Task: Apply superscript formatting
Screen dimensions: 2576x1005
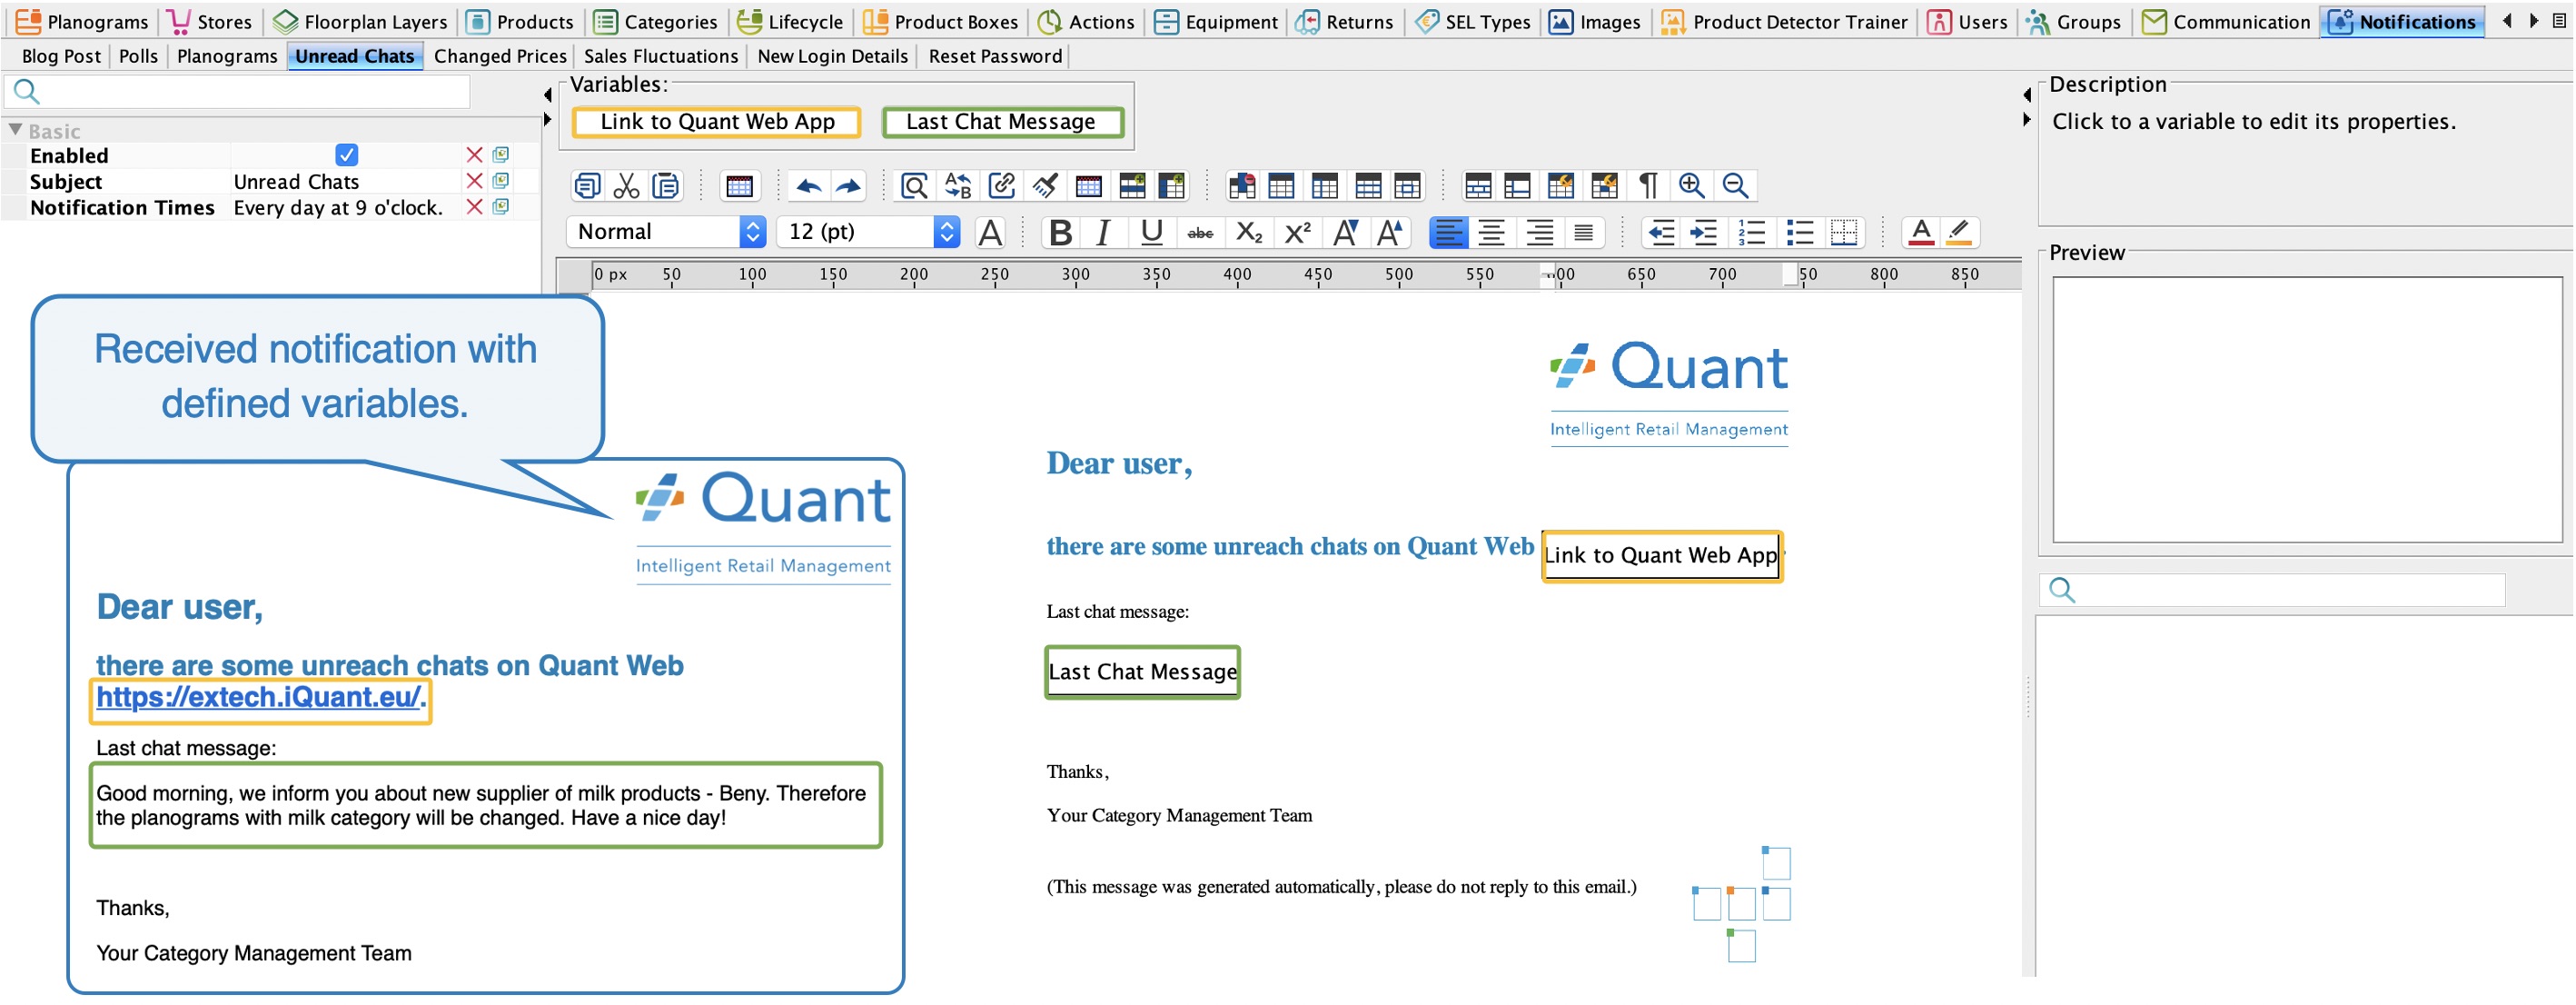Action: 1297,233
